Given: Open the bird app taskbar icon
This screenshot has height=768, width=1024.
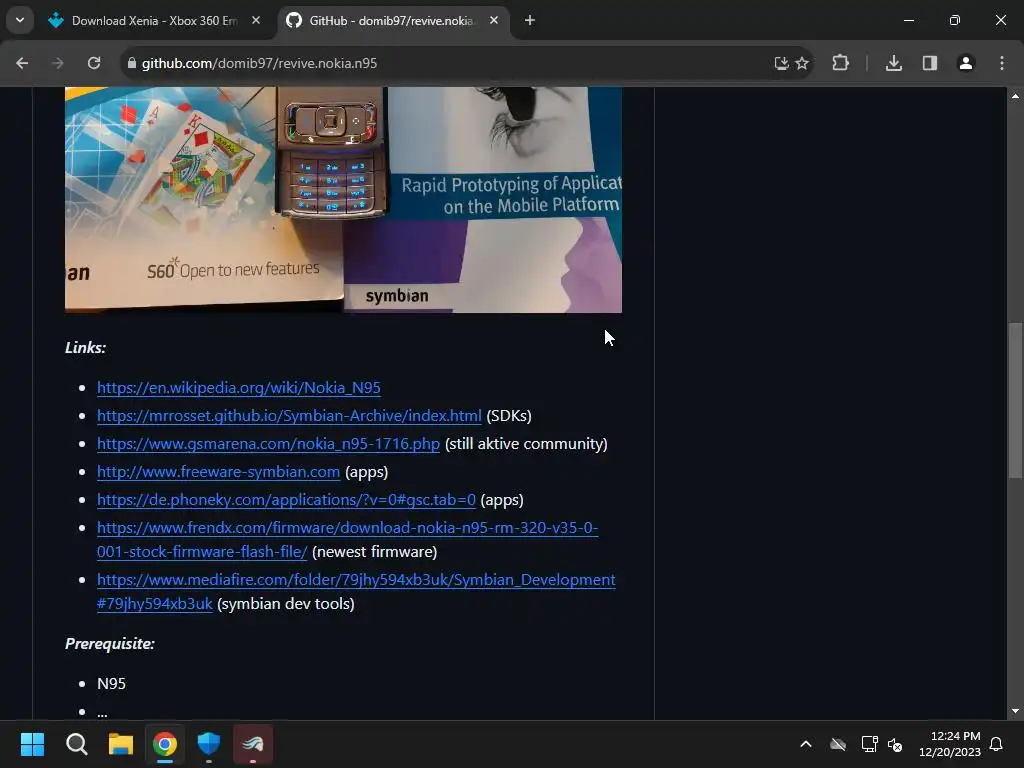Looking at the screenshot, I should pyautogui.click(x=253, y=744).
